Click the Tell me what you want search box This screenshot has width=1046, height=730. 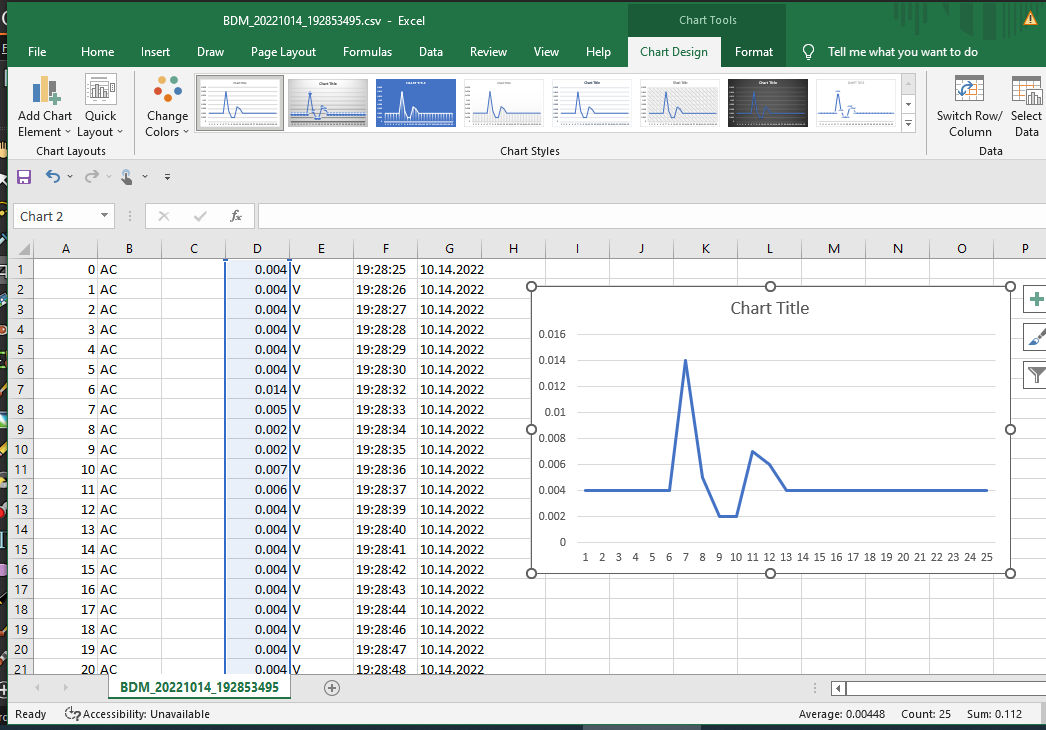(x=903, y=52)
